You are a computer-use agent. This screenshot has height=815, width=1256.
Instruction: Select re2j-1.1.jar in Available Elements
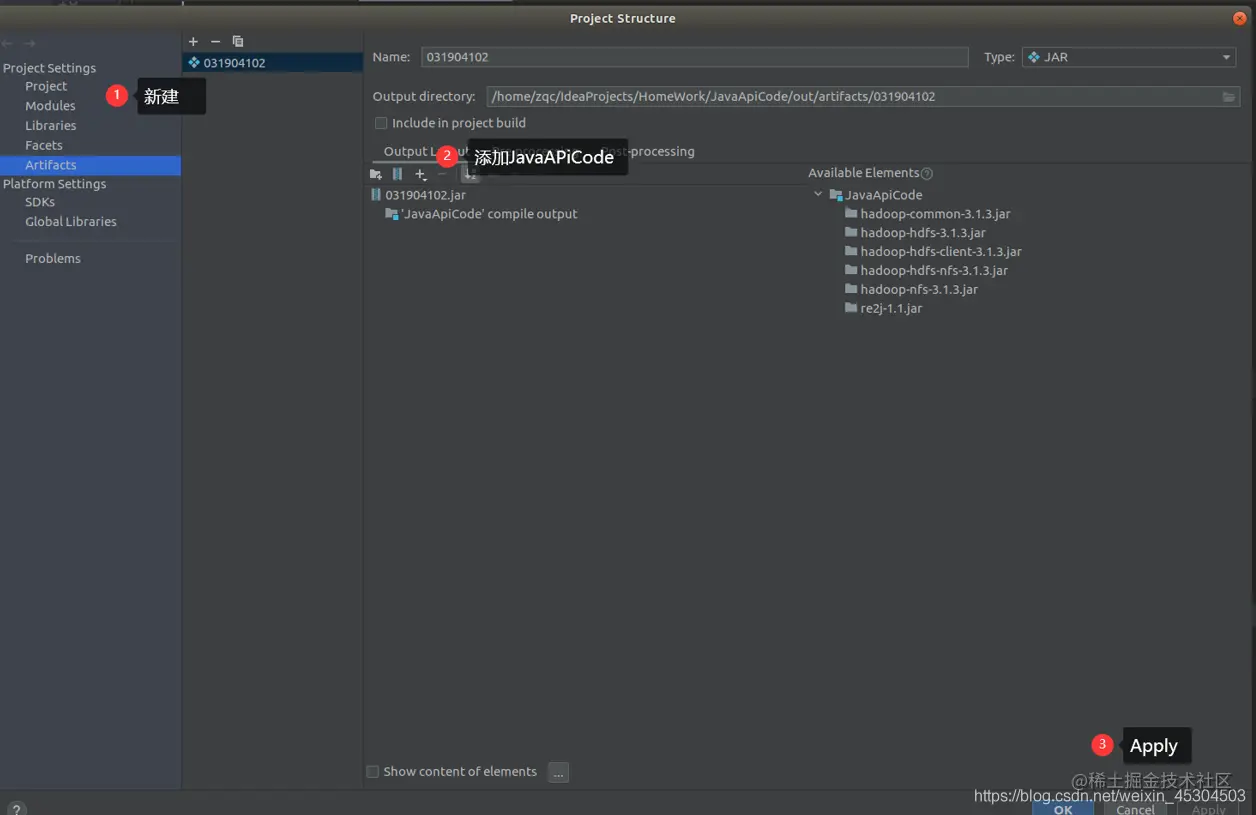click(x=891, y=309)
